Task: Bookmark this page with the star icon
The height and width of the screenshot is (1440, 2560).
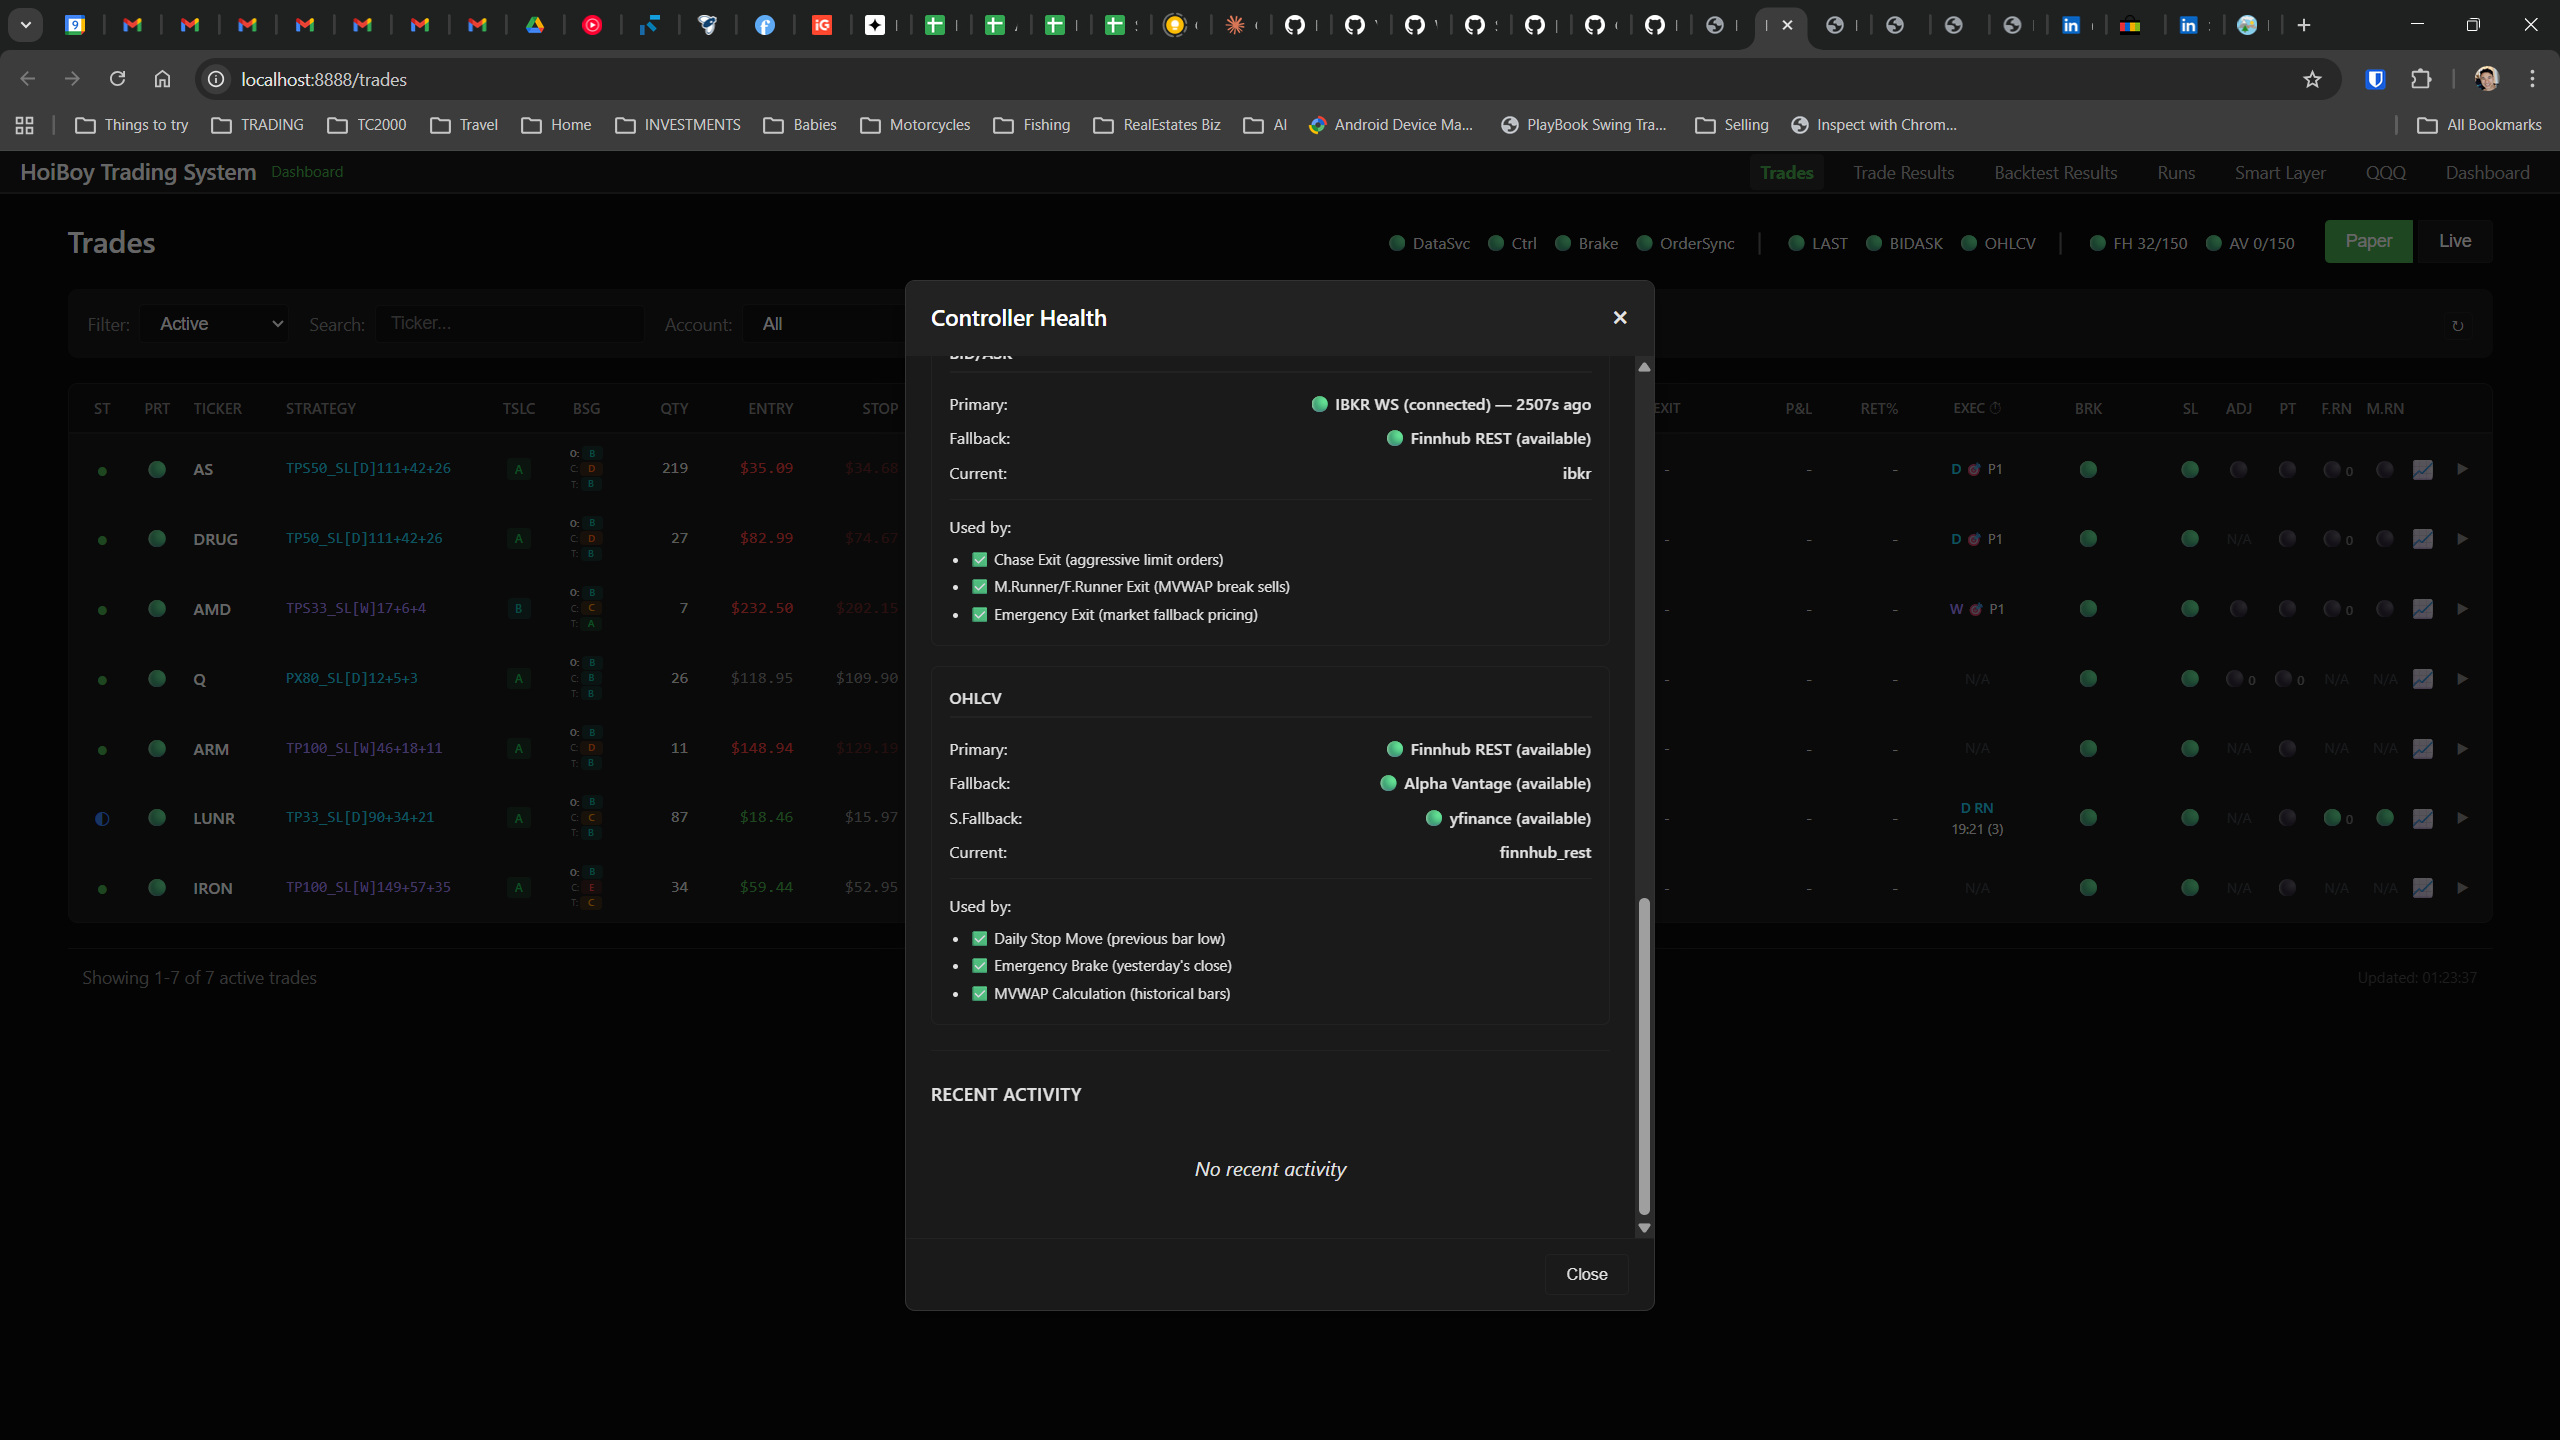Action: (2312, 79)
